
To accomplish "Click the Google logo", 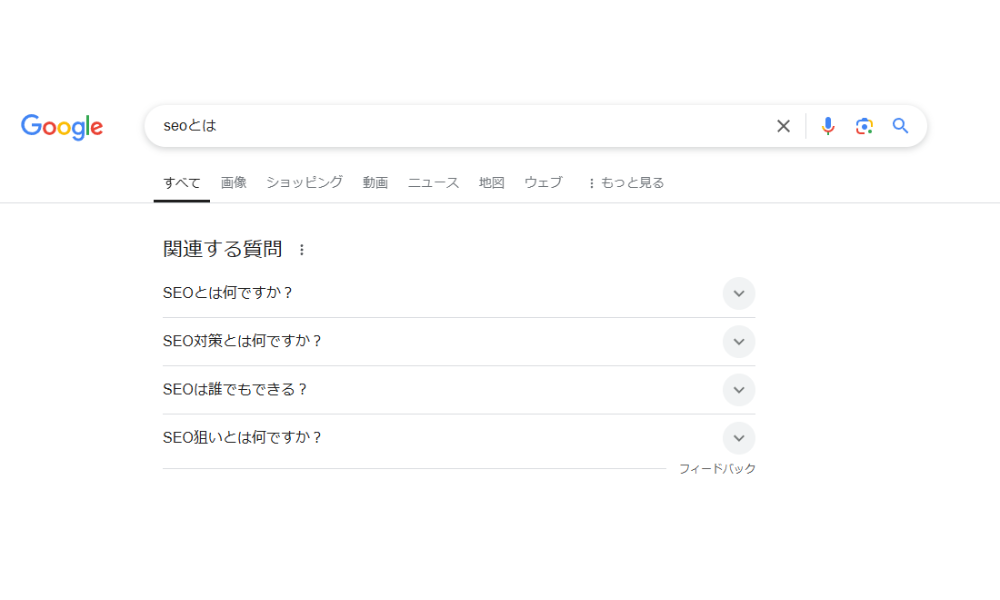I will click(x=61, y=127).
